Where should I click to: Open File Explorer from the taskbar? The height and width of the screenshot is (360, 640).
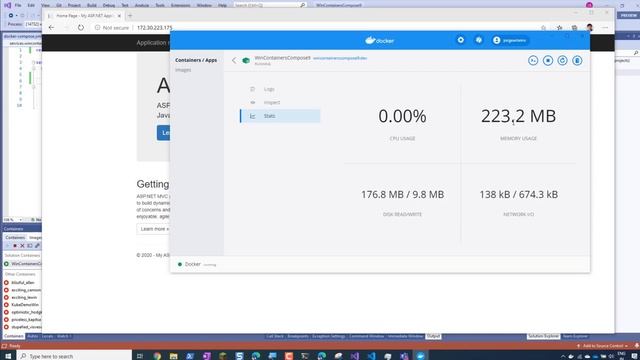pyautogui.click(x=173, y=356)
